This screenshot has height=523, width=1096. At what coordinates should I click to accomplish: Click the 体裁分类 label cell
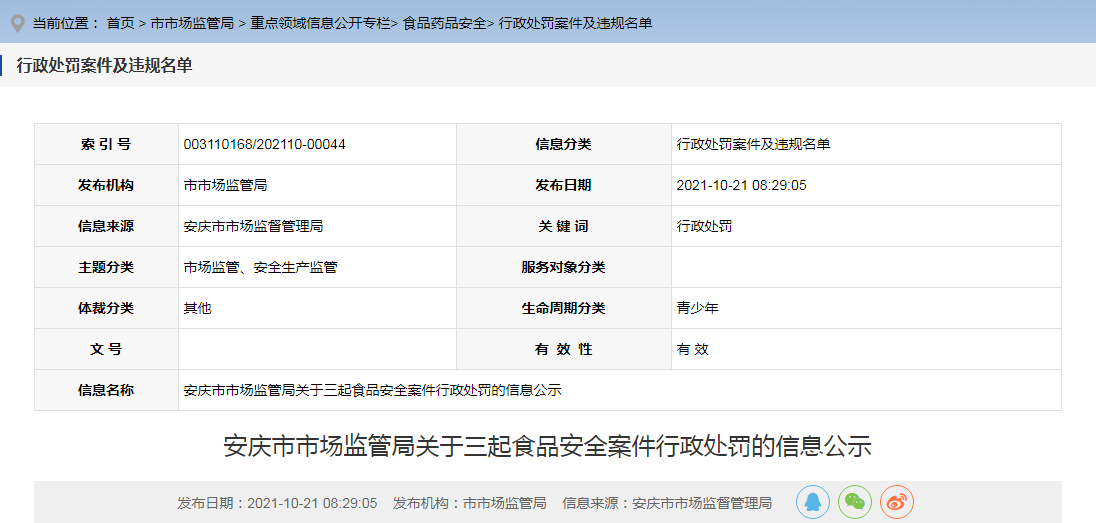[106, 308]
